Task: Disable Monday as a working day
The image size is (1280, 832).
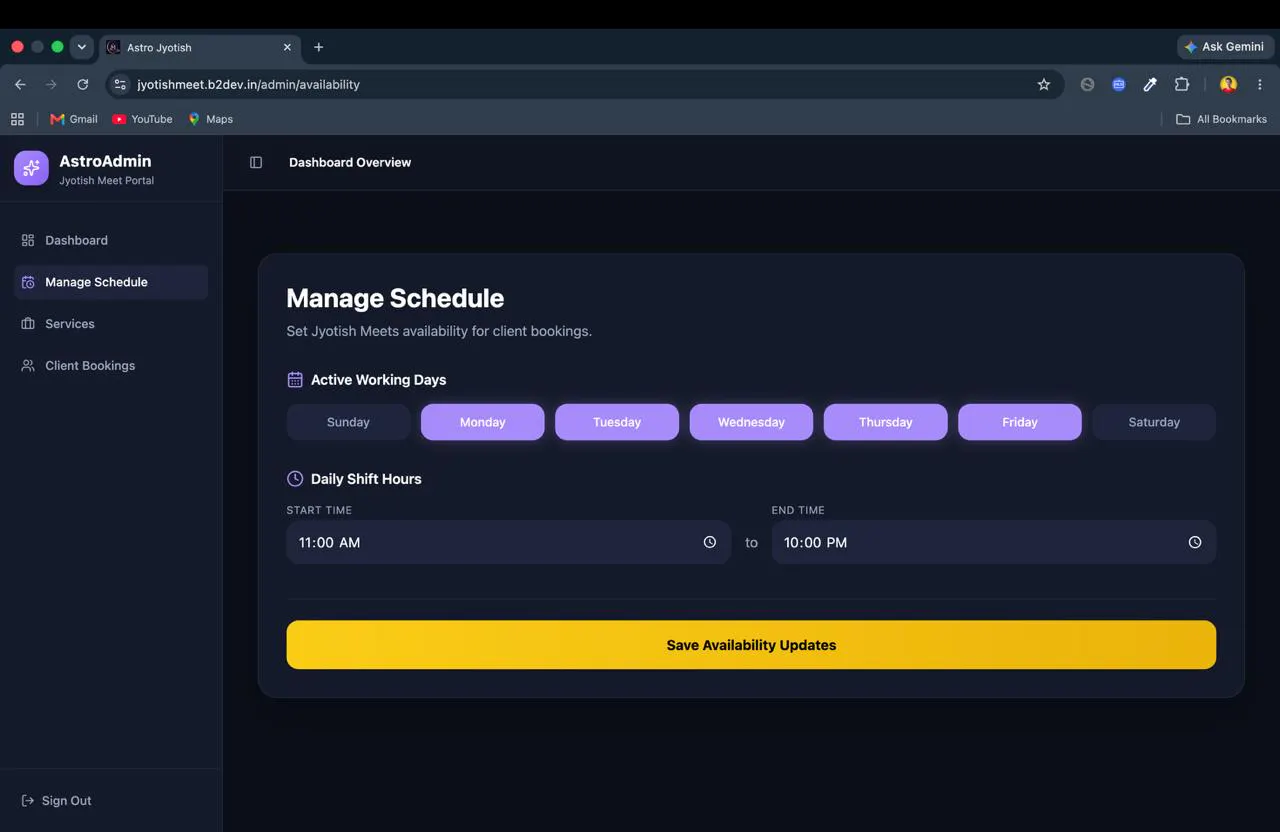Action: click(x=483, y=422)
